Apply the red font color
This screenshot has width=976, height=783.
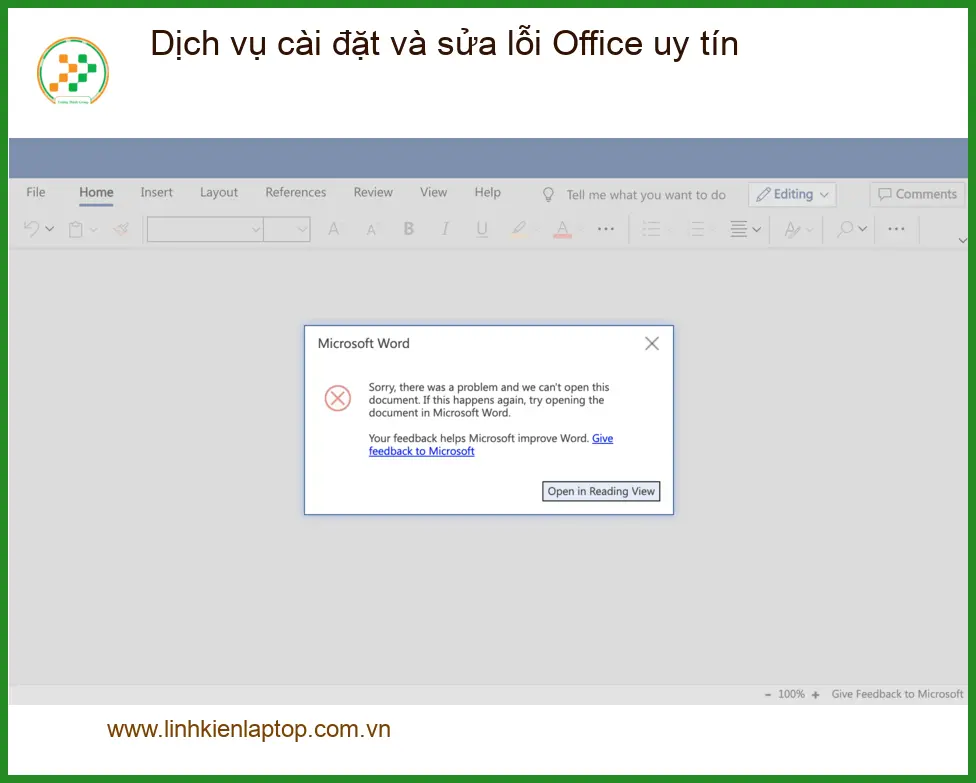click(562, 229)
